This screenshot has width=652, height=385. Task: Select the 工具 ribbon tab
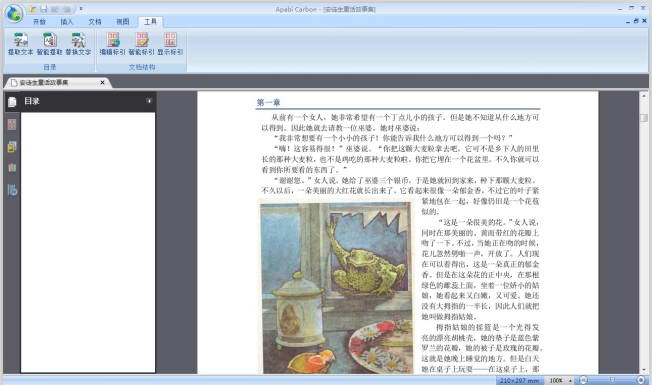click(150, 22)
